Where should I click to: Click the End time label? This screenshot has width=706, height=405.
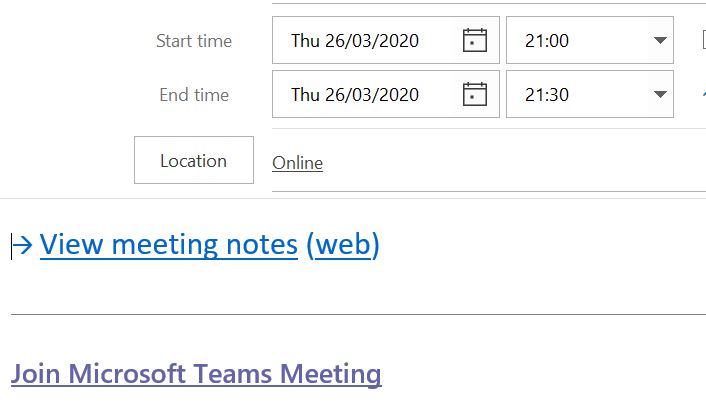194,95
